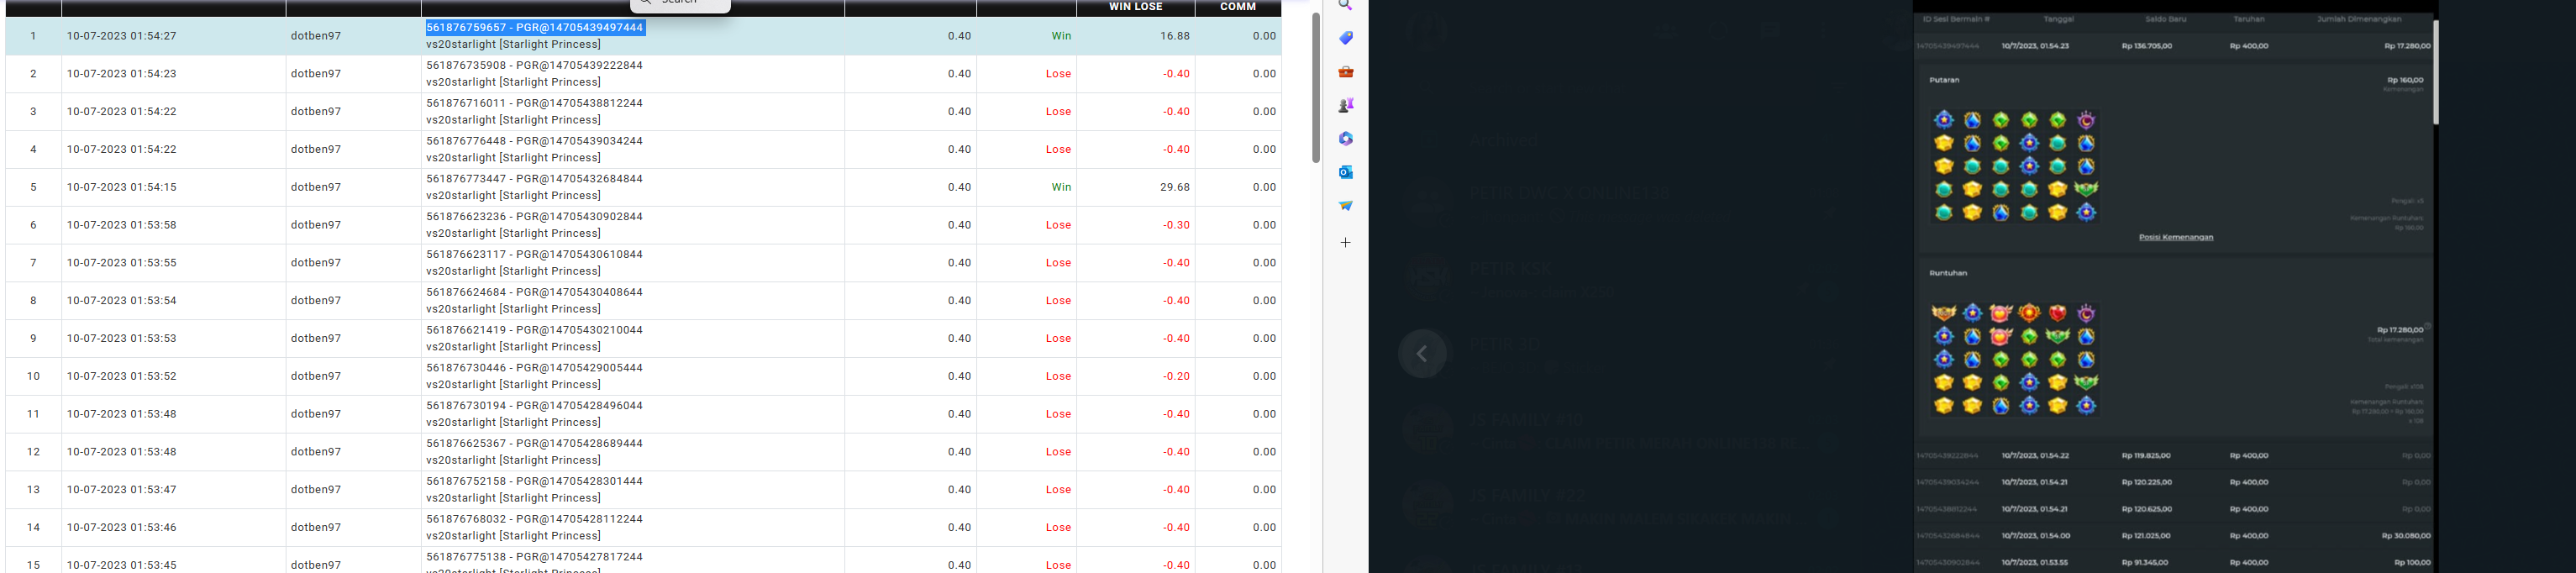
Task: Click the row number 12 cell
Action: [x=33, y=452]
